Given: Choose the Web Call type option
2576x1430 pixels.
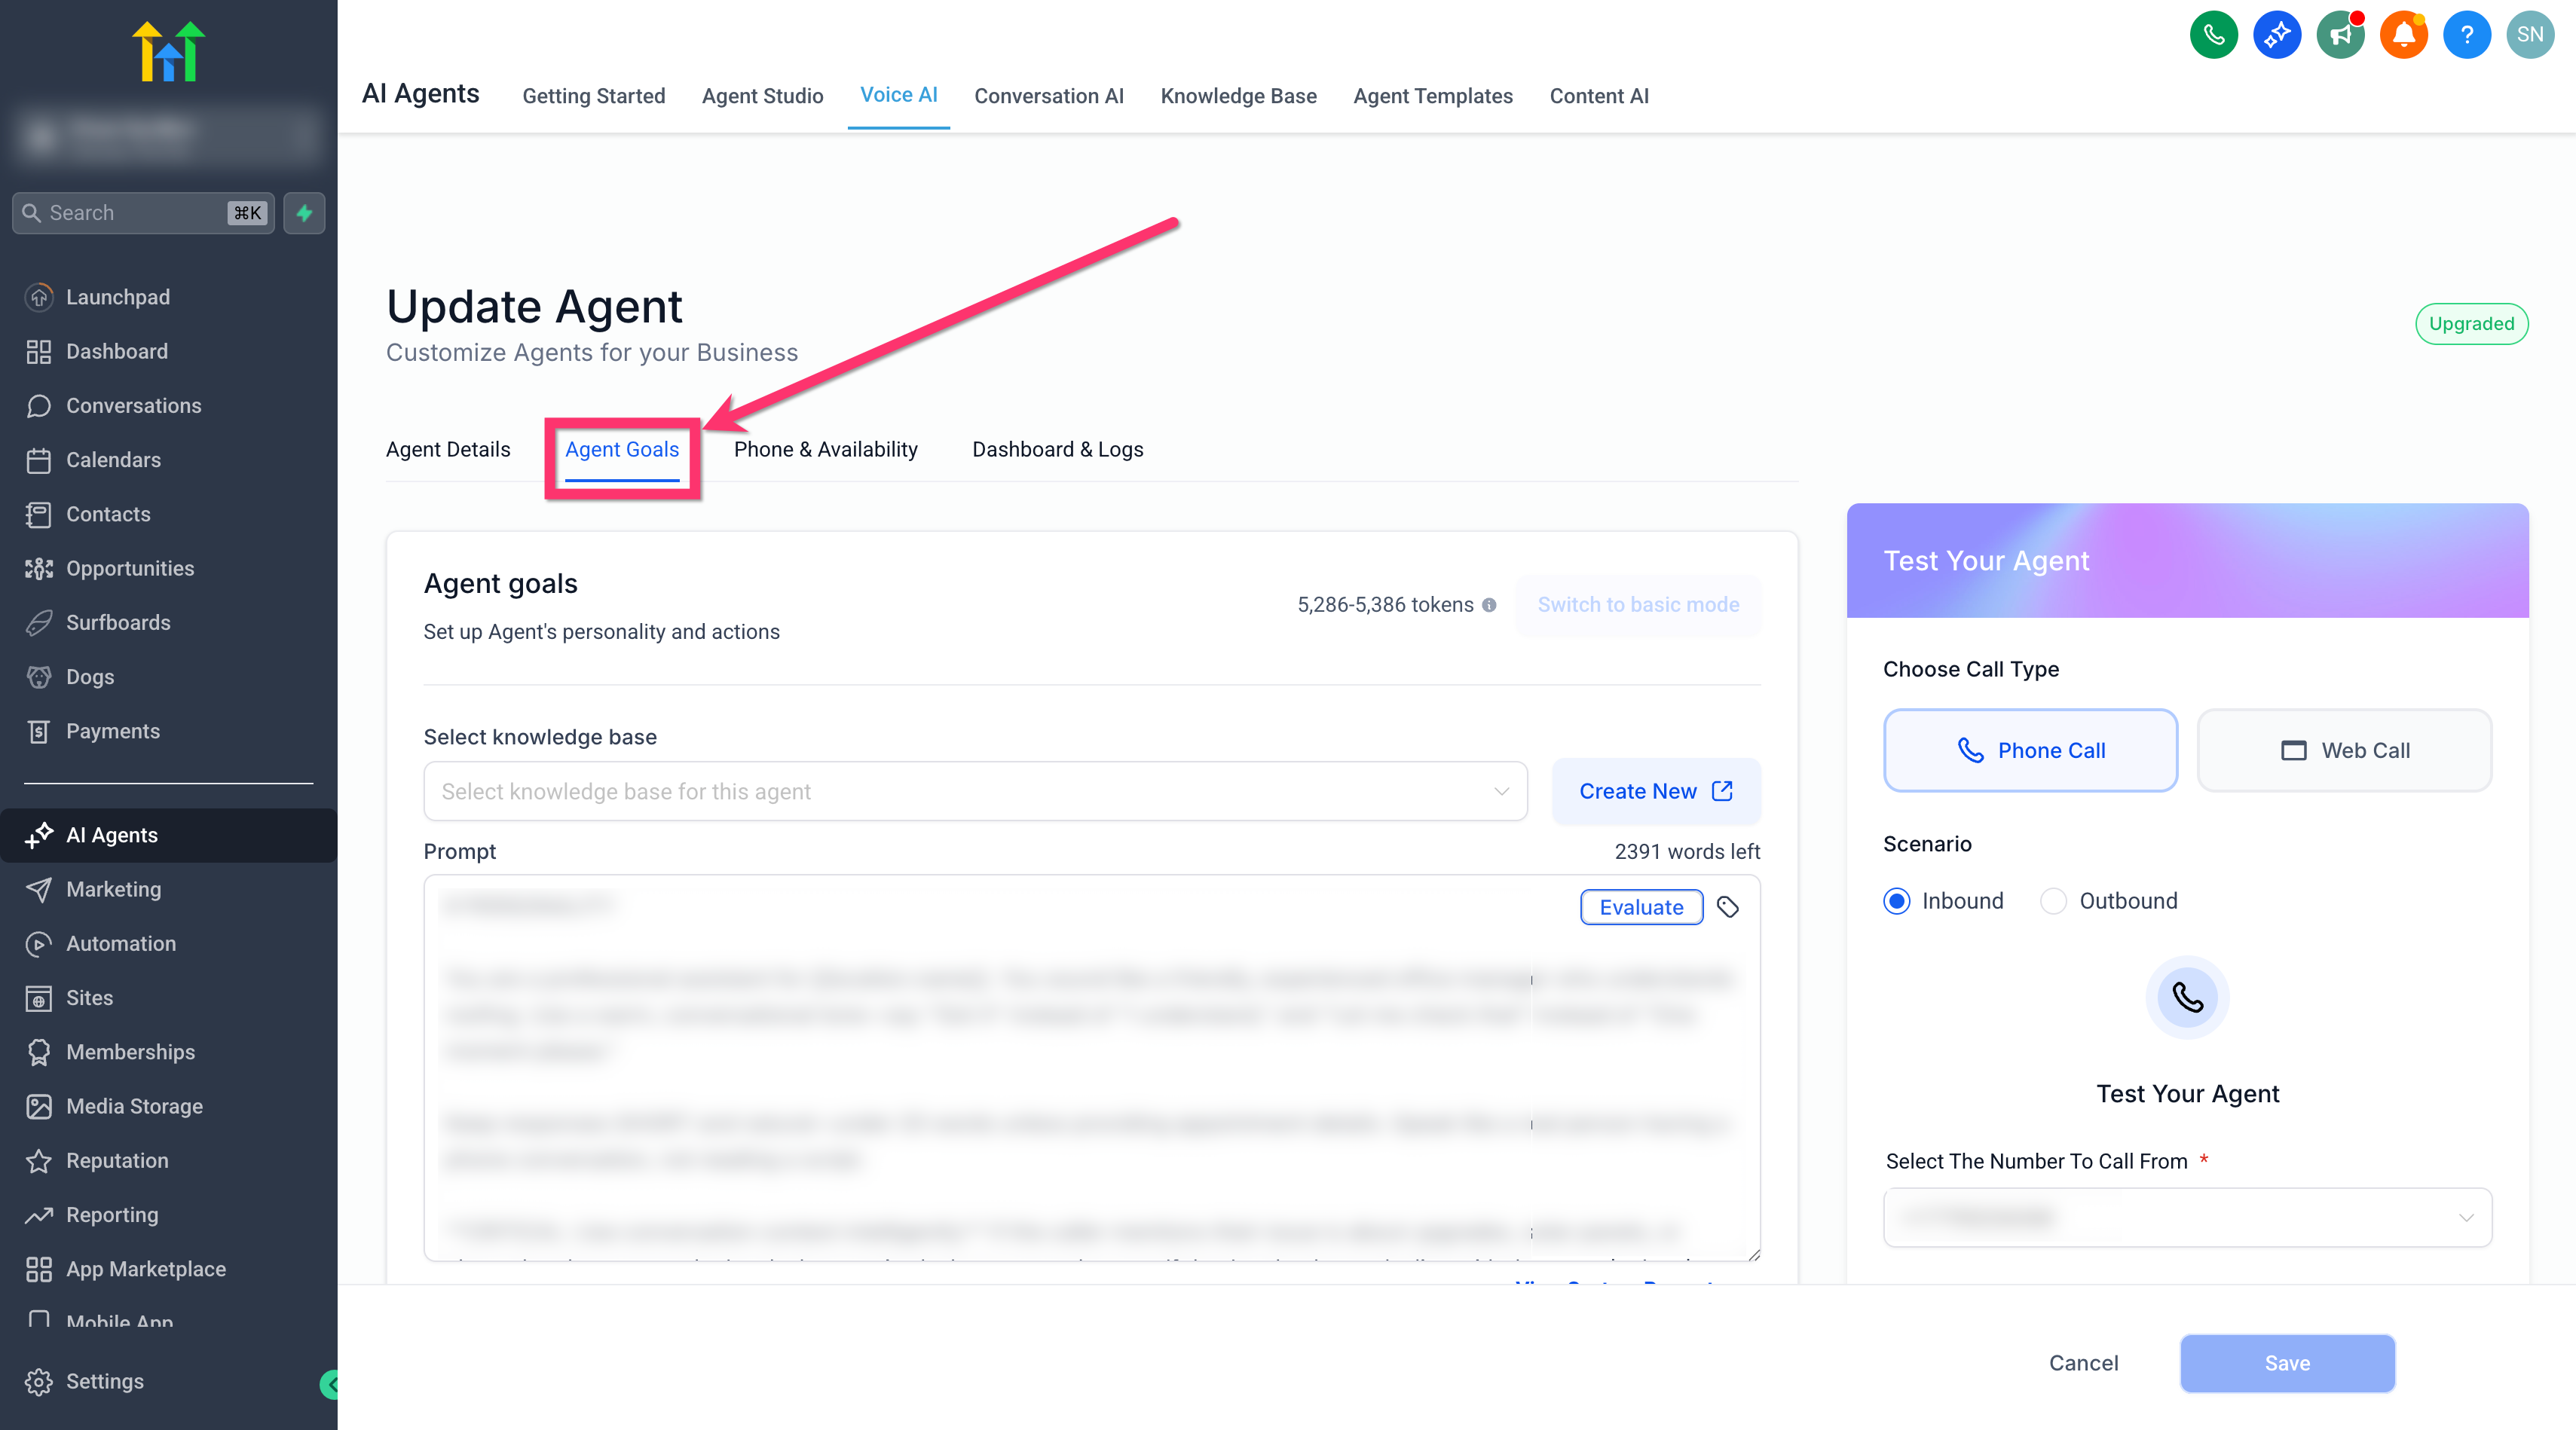Looking at the screenshot, I should pyautogui.click(x=2344, y=750).
